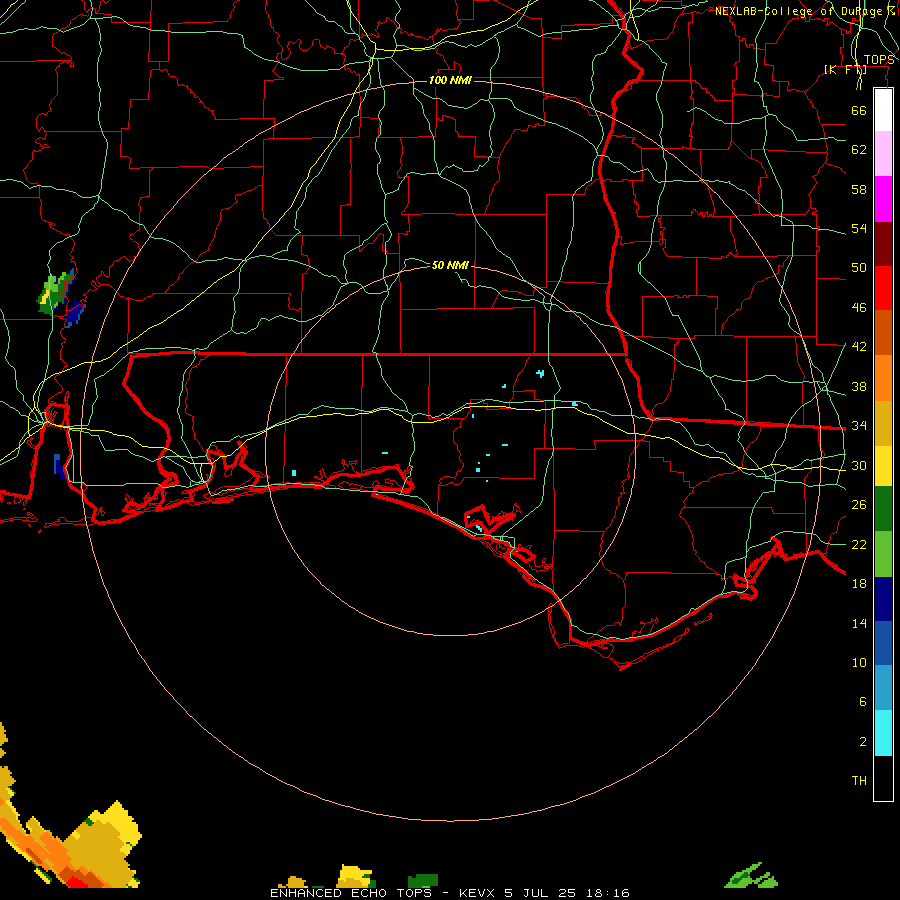900x900 pixels.
Task: Click the "6" legend value
Action: pos(863,702)
